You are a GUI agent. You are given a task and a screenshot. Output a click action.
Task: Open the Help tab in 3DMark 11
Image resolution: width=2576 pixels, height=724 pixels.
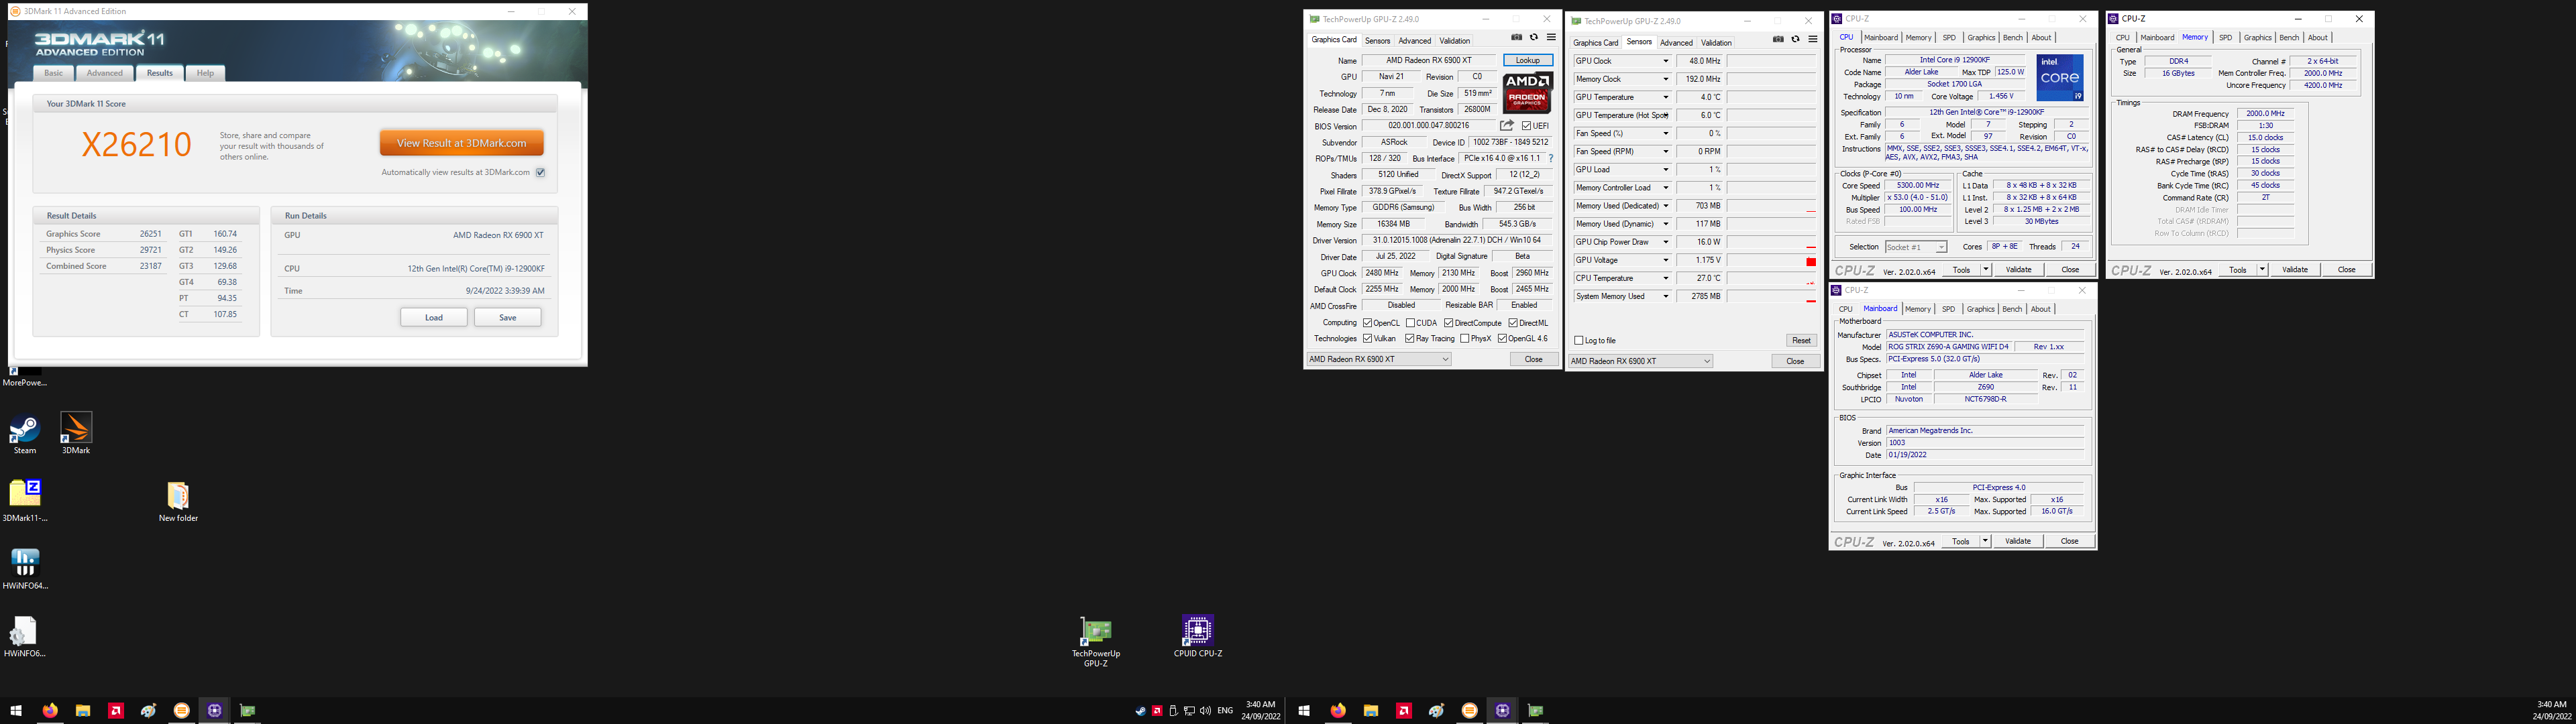pos(204,73)
